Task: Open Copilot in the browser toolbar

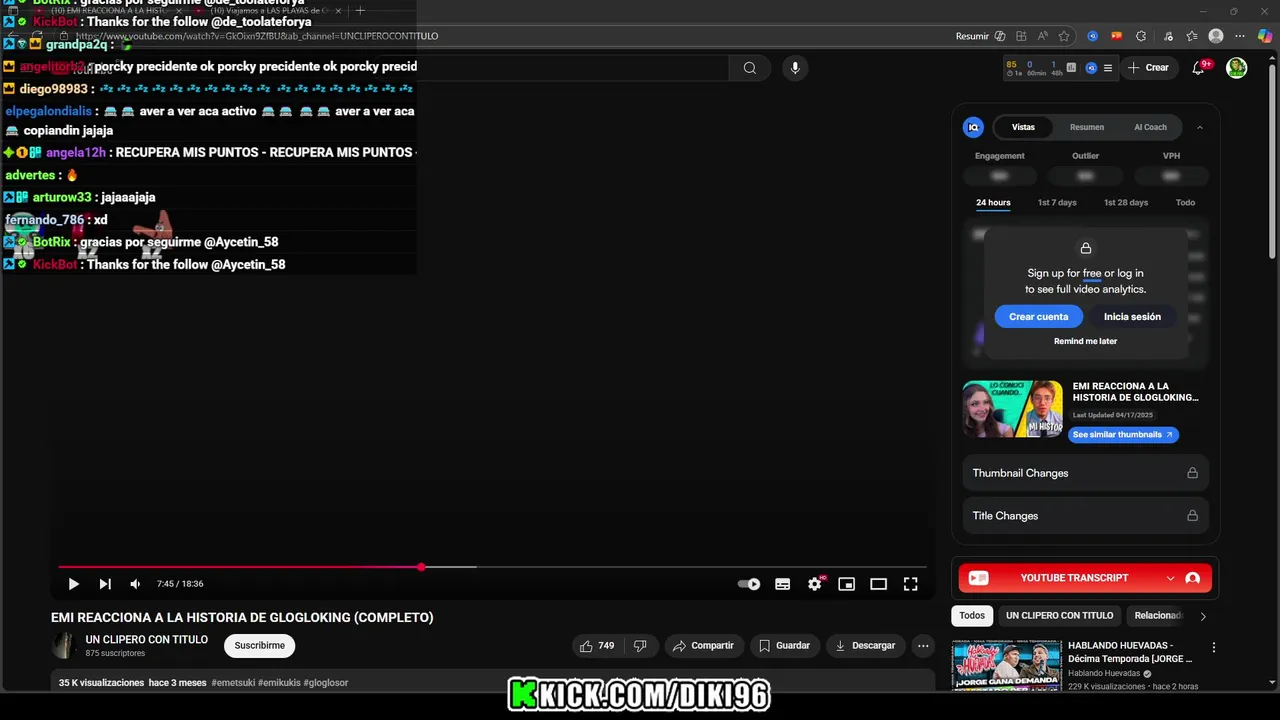Action: 1265,36
